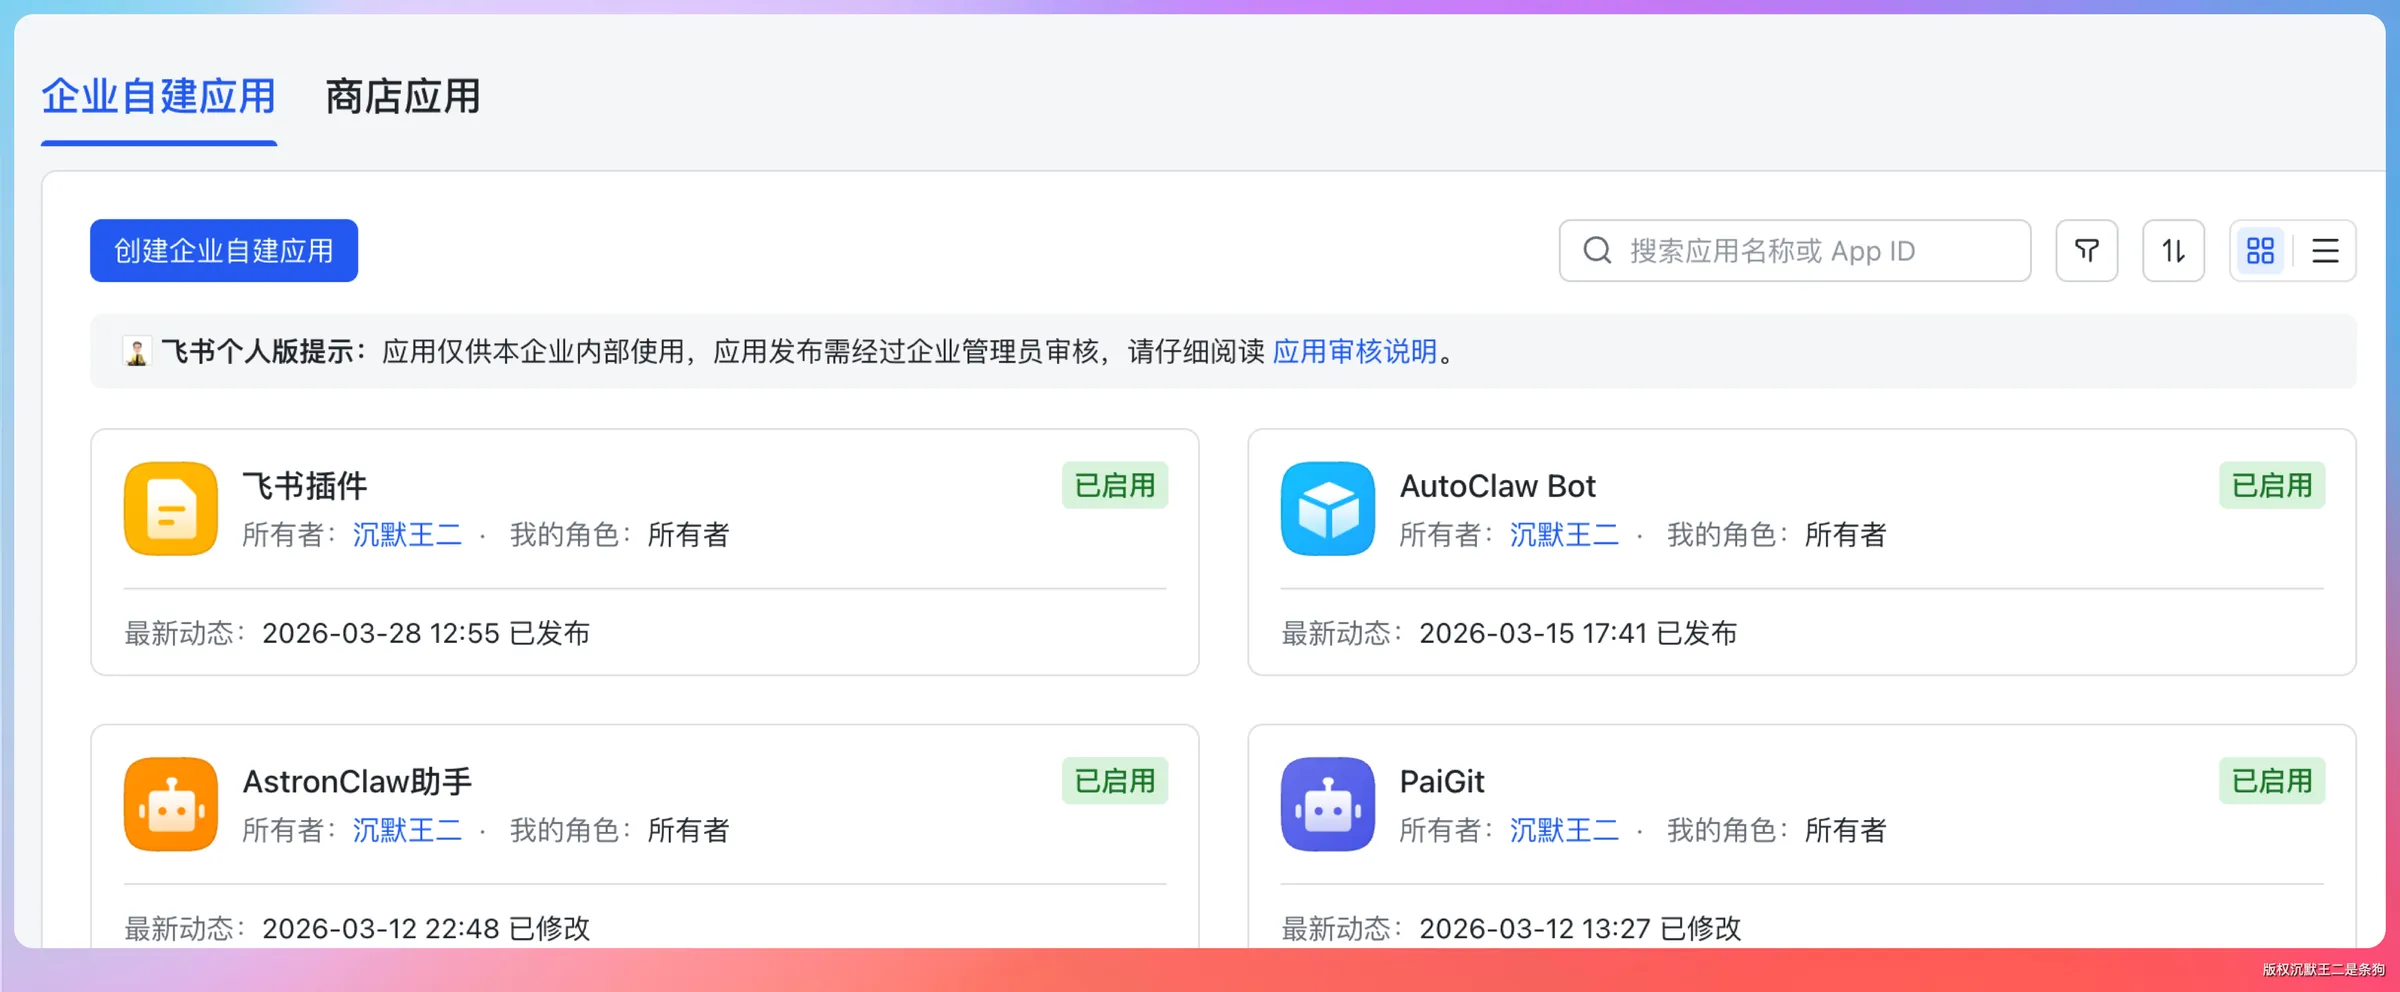Click the PaiGit purple robot icon
The image size is (2400, 992).
point(1328,804)
